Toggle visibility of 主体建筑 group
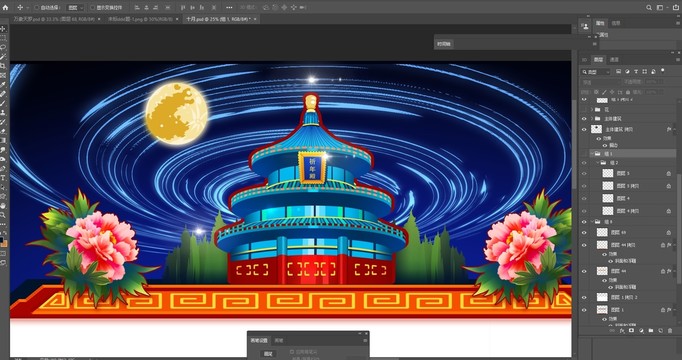 click(584, 119)
